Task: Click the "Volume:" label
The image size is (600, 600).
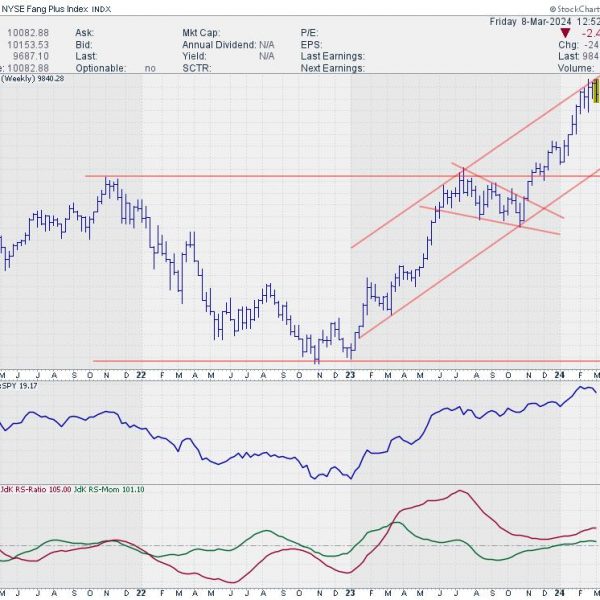Action: coord(576,68)
